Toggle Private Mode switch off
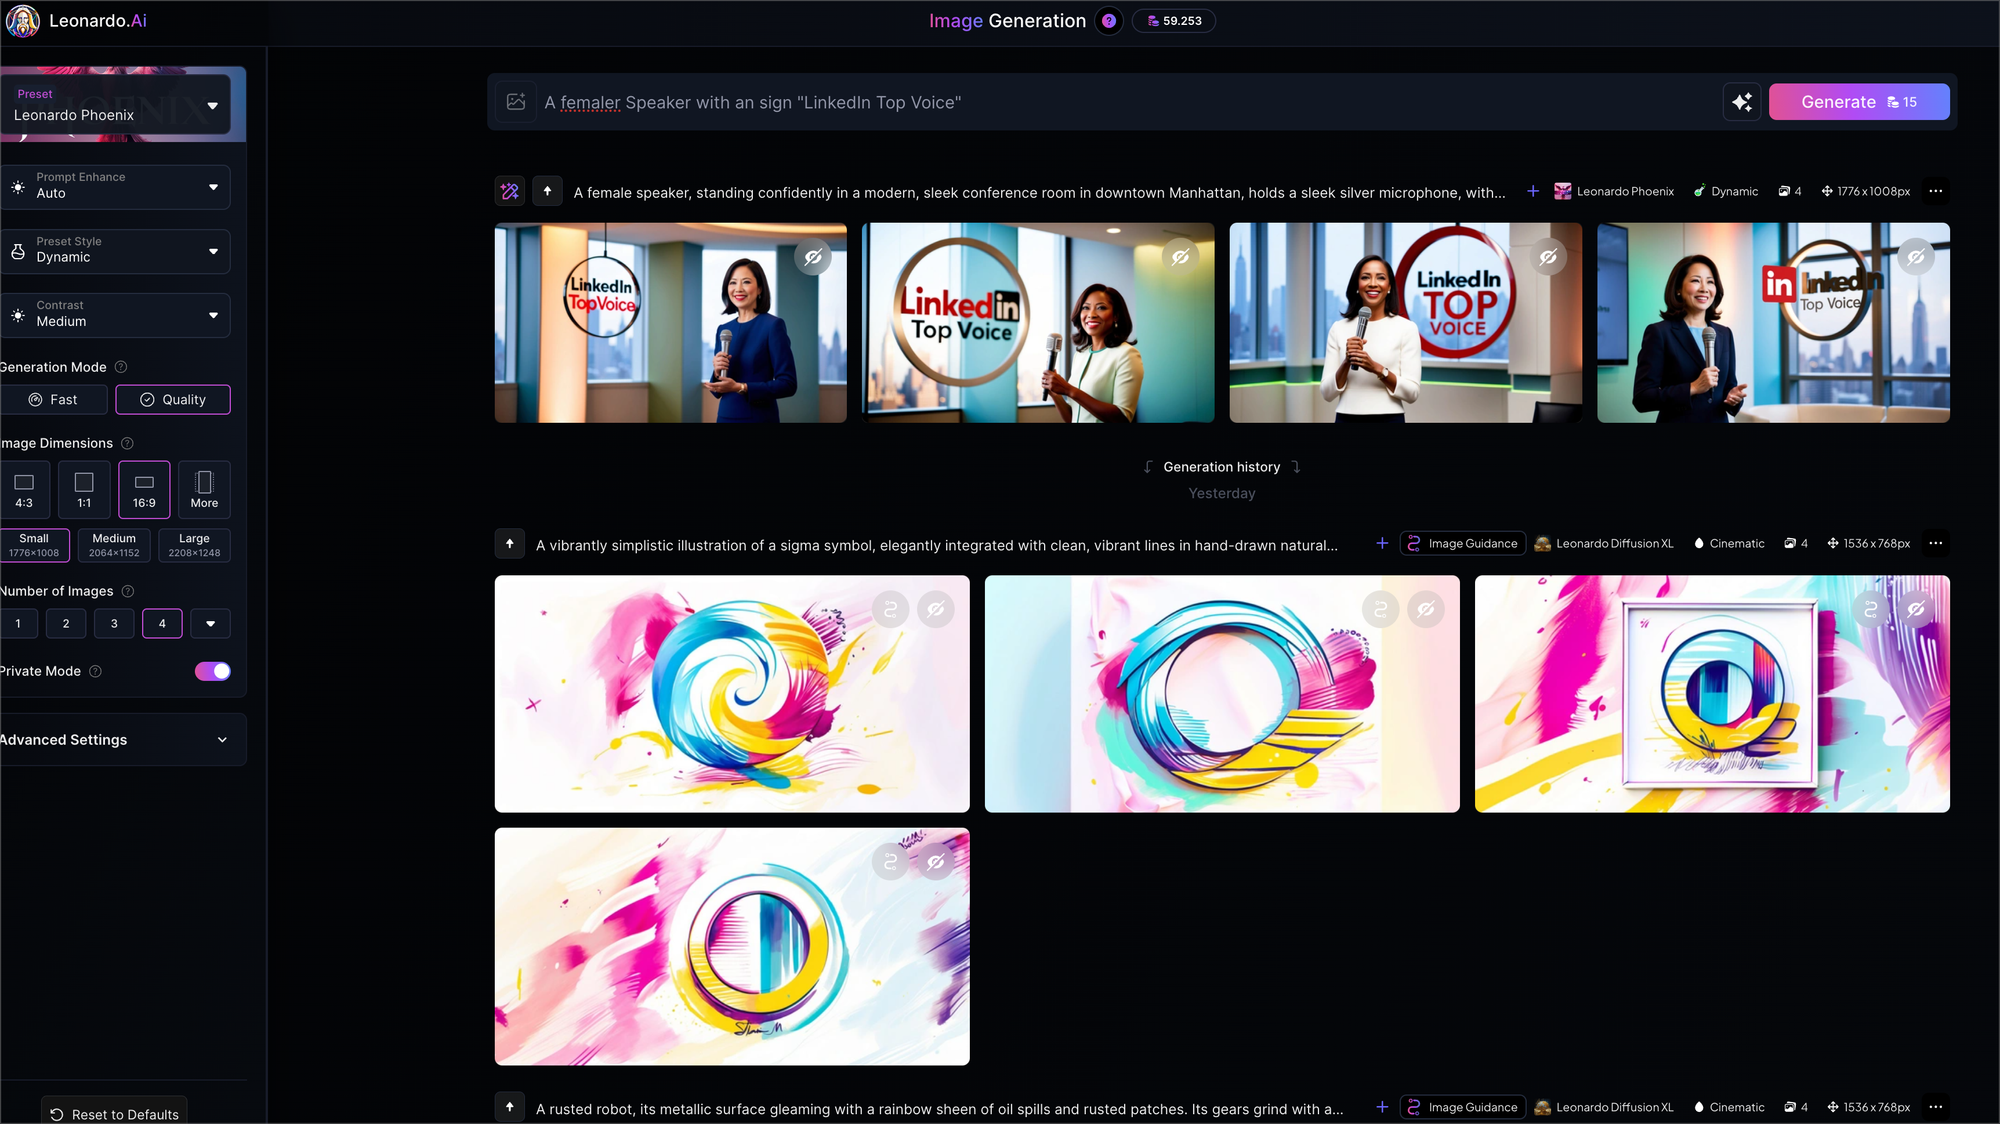 tap(212, 671)
